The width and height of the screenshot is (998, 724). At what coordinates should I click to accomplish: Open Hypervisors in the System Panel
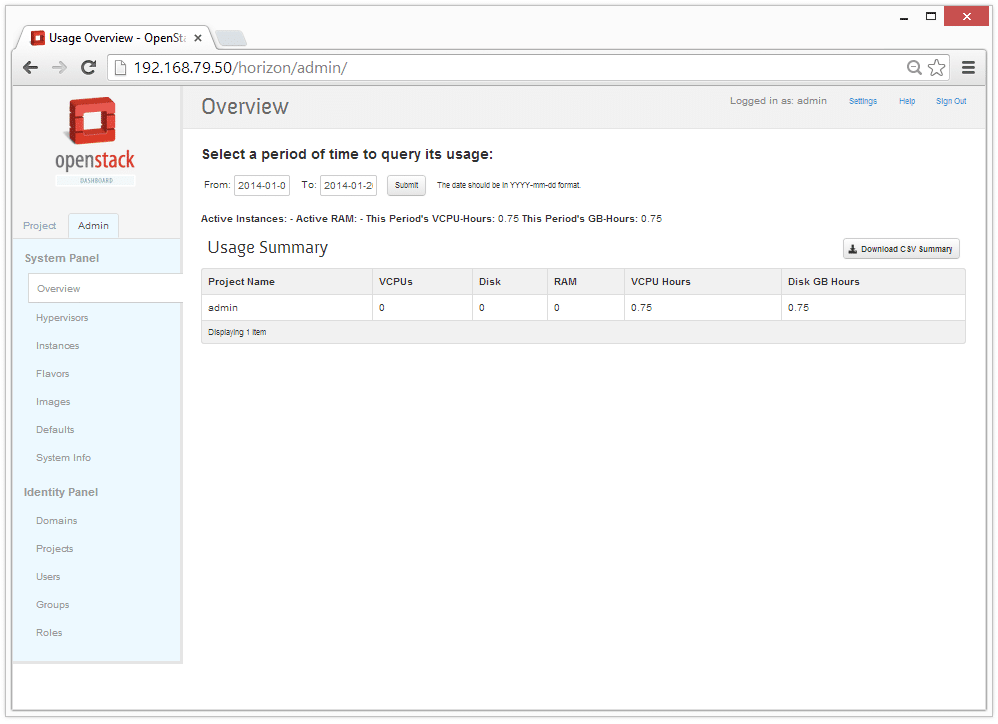(62, 318)
